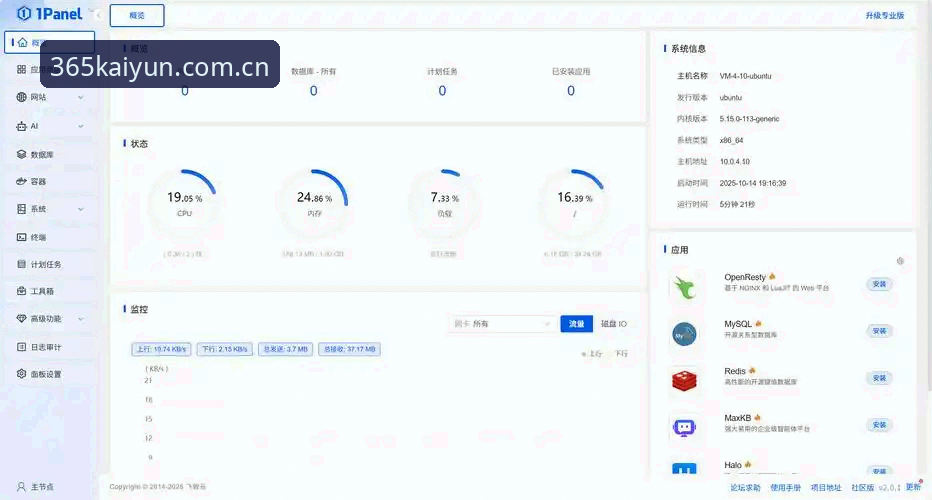Click the MaxKB app icon
This screenshot has width=932, height=500.
(x=685, y=427)
